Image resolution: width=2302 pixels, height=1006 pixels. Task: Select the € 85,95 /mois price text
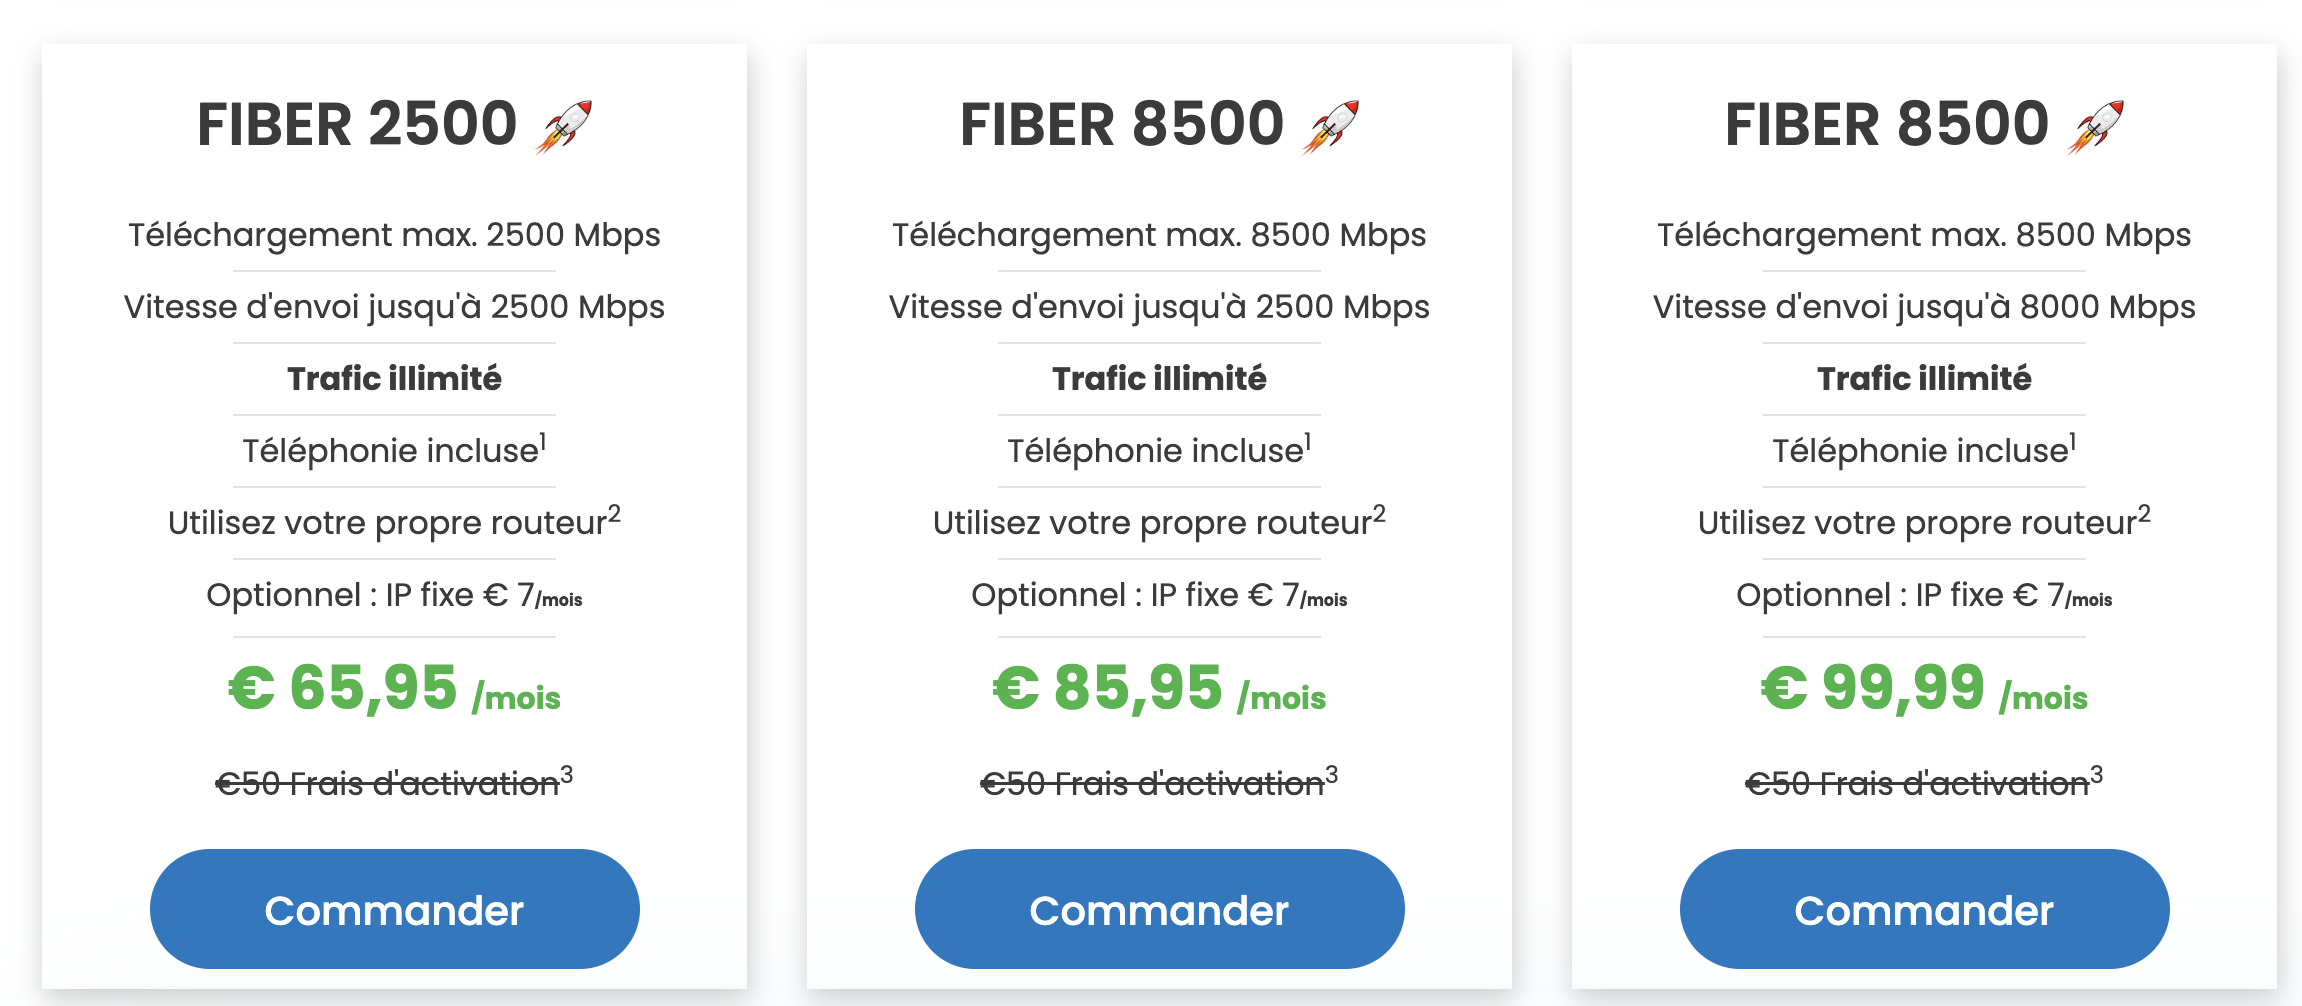pyautogui.click(x=1159, y=689)
